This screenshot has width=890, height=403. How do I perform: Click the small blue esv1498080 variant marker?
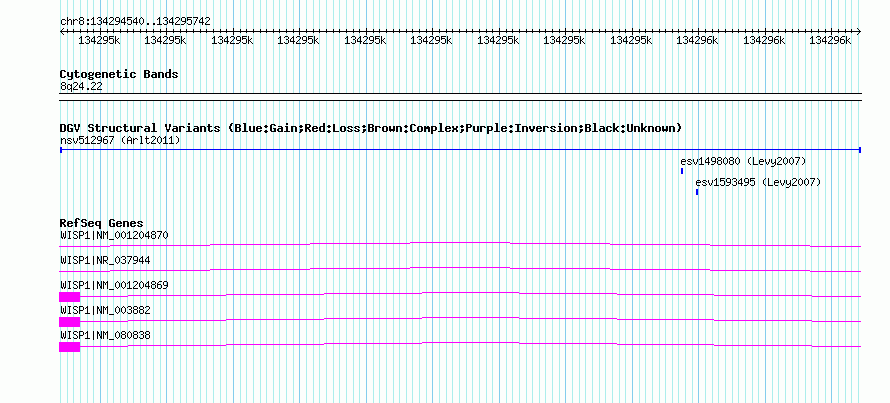(x=682, y=171)
